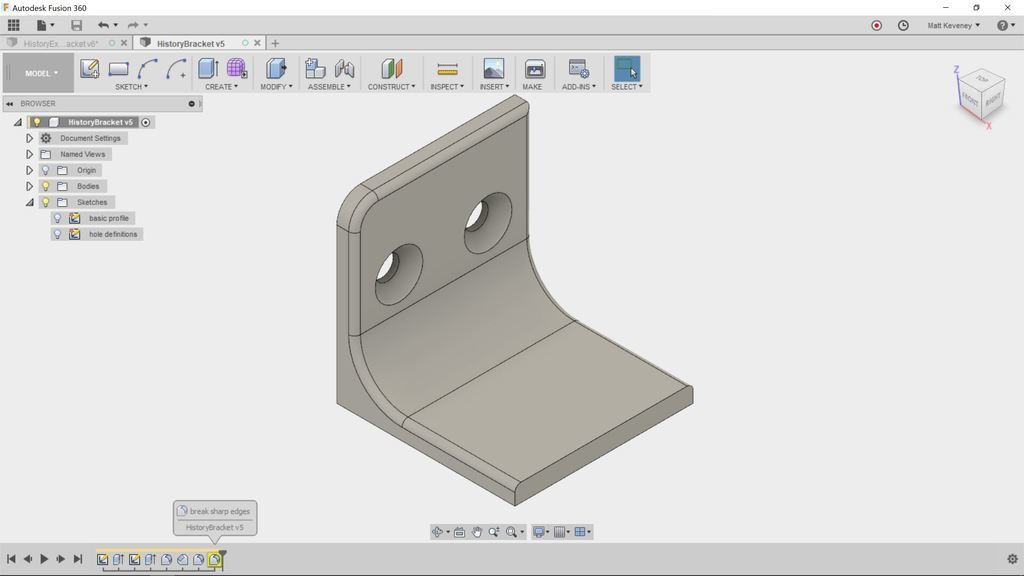Select the last feature in the timeline
The image size is (1024, 576).
[214, 560]
